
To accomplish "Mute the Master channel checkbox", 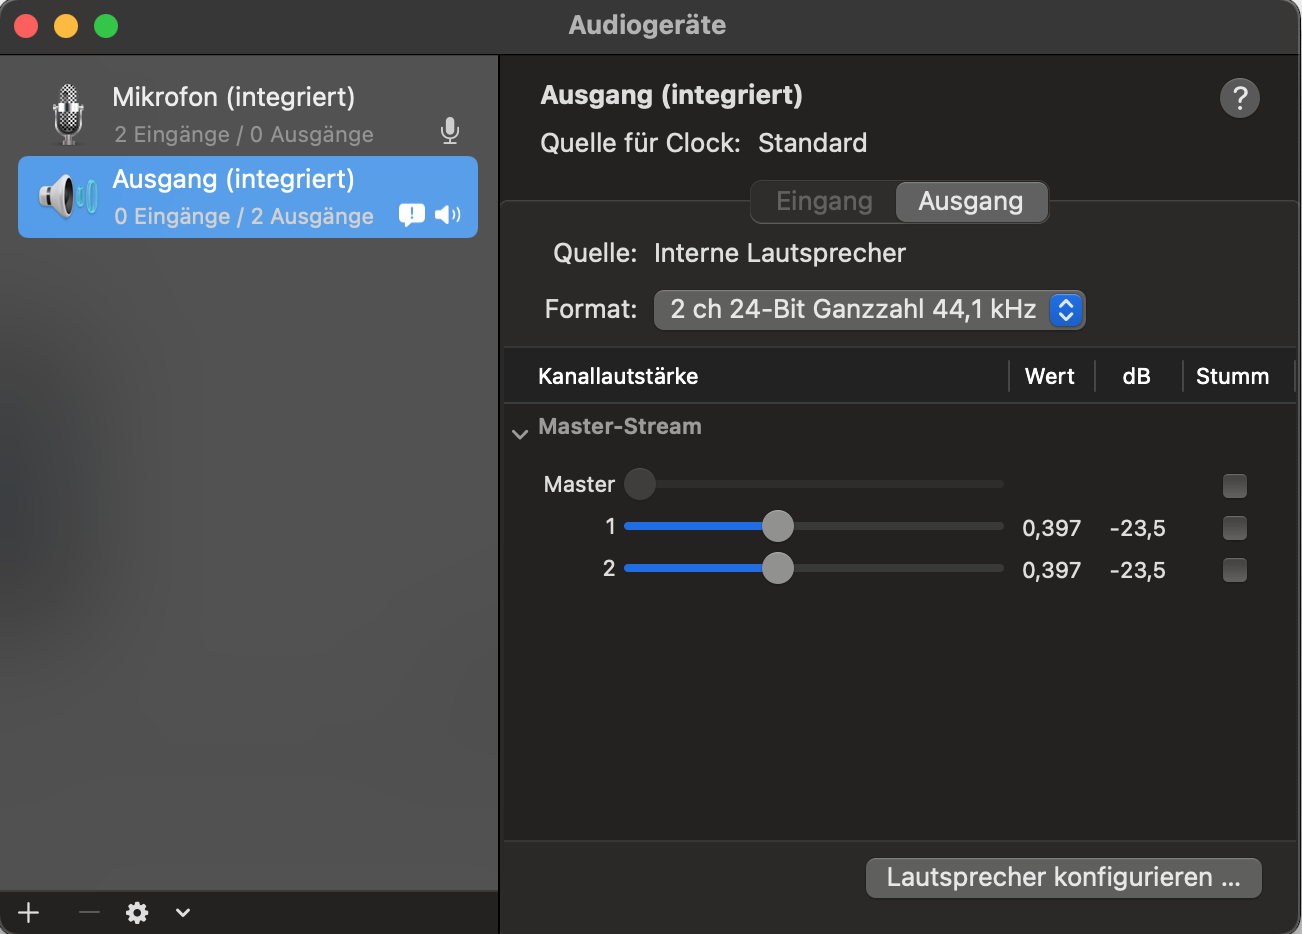I will click(x=1235, y=486).
